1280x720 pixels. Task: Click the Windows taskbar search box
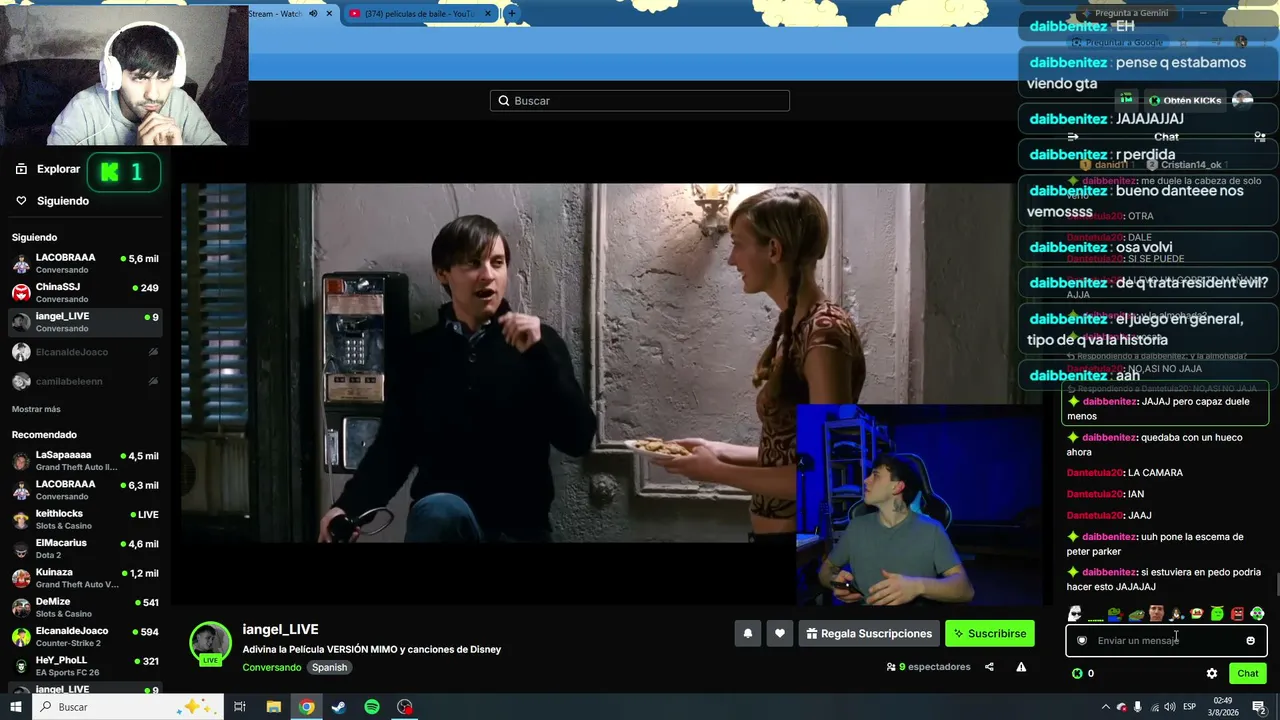click(x=130, y=707)
